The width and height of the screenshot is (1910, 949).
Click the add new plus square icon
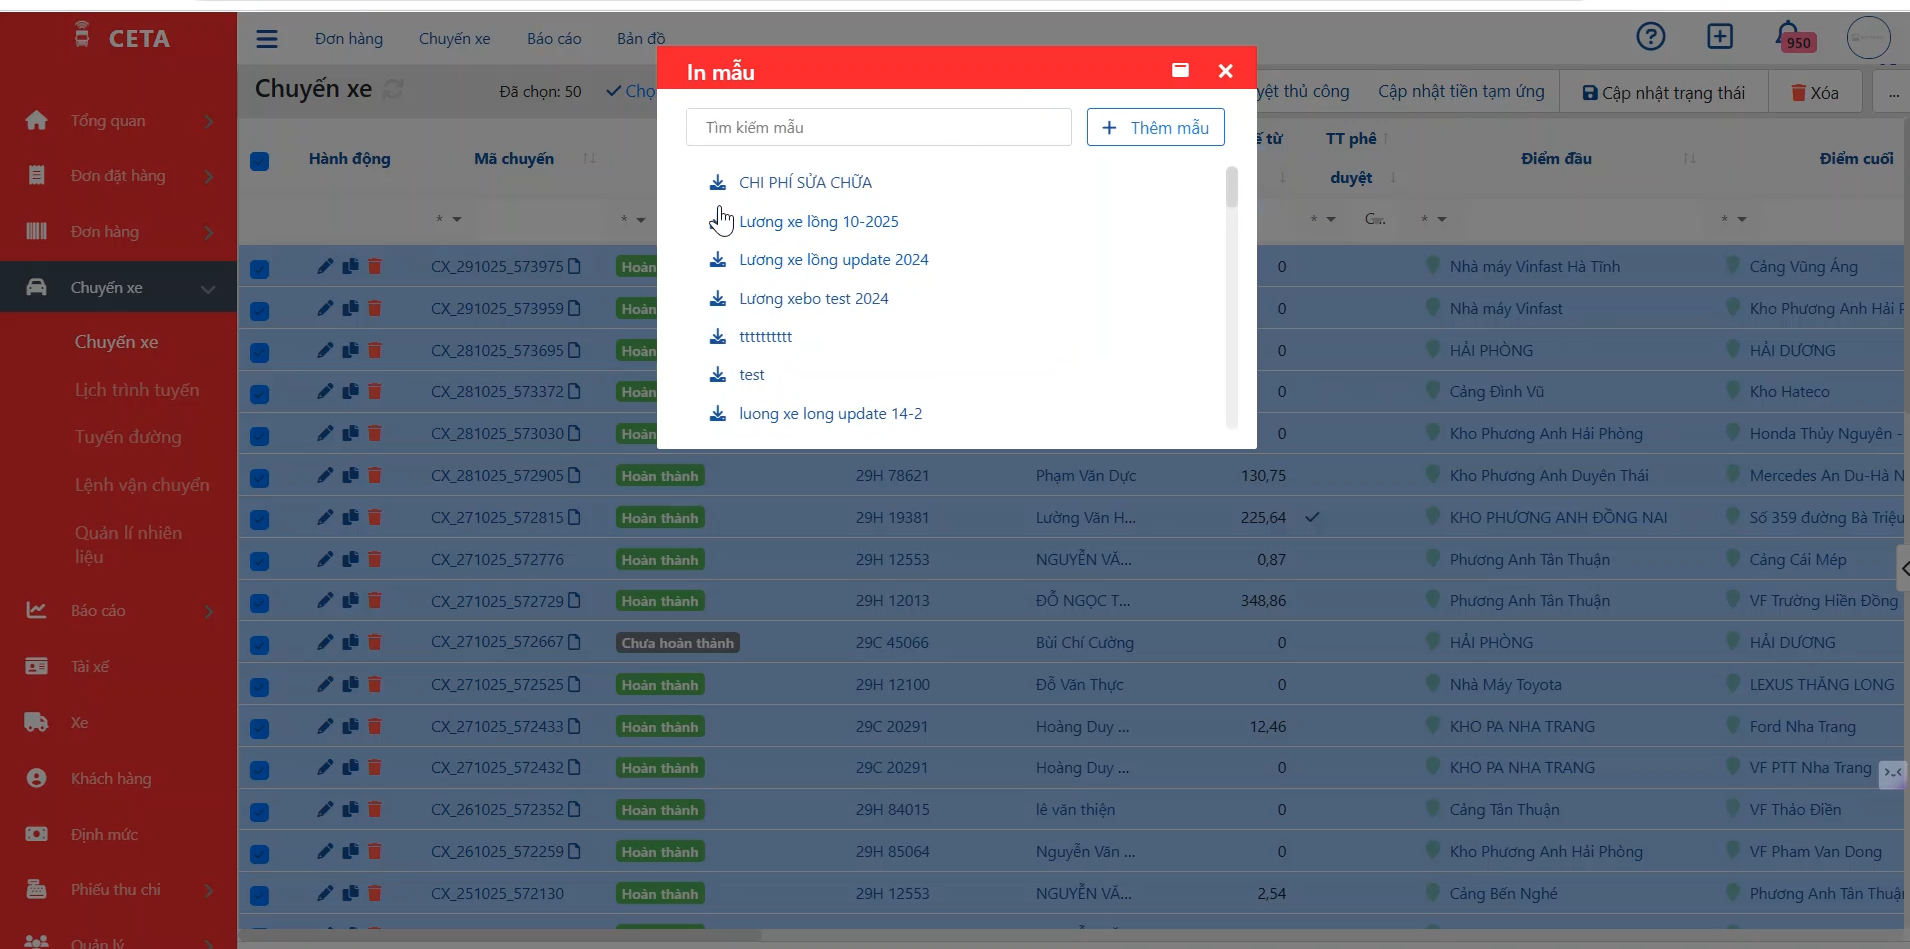1719,37
